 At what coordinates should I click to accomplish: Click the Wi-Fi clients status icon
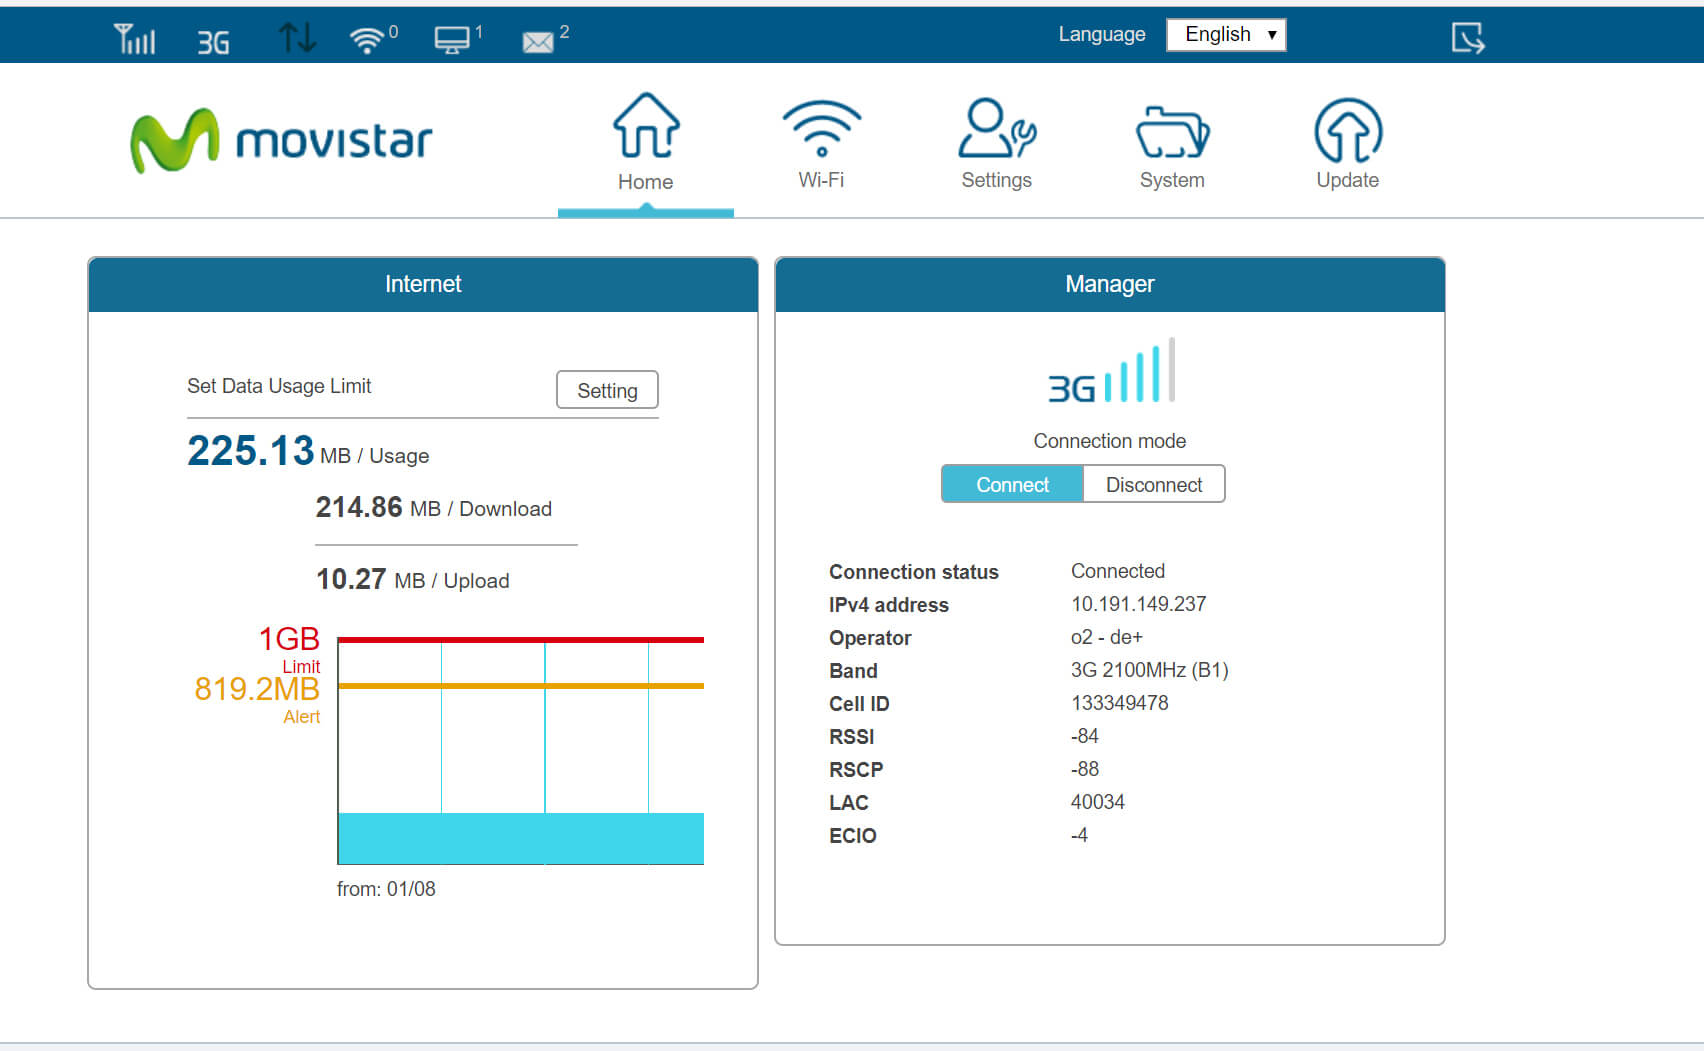[x=368, y=40]
